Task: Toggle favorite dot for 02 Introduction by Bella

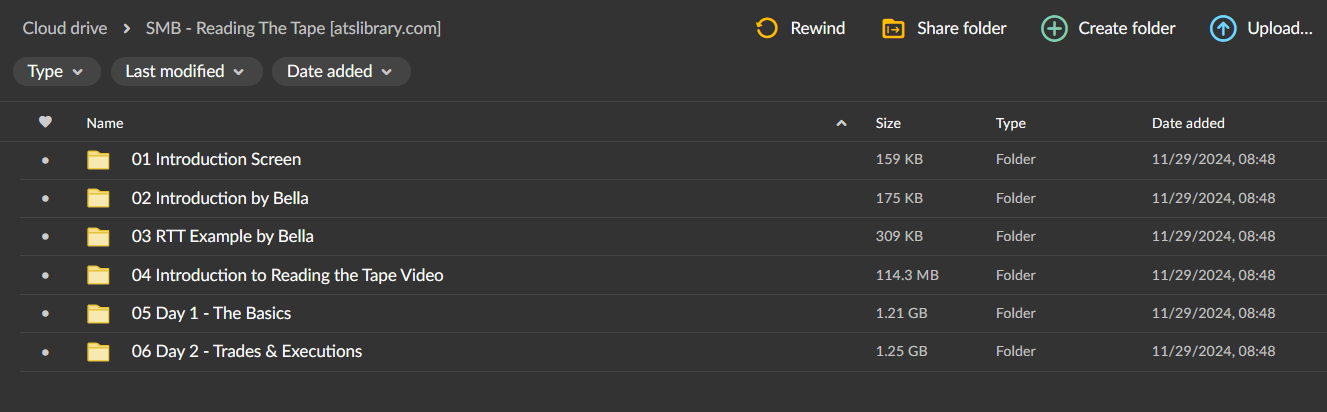Action: (45, 199)
